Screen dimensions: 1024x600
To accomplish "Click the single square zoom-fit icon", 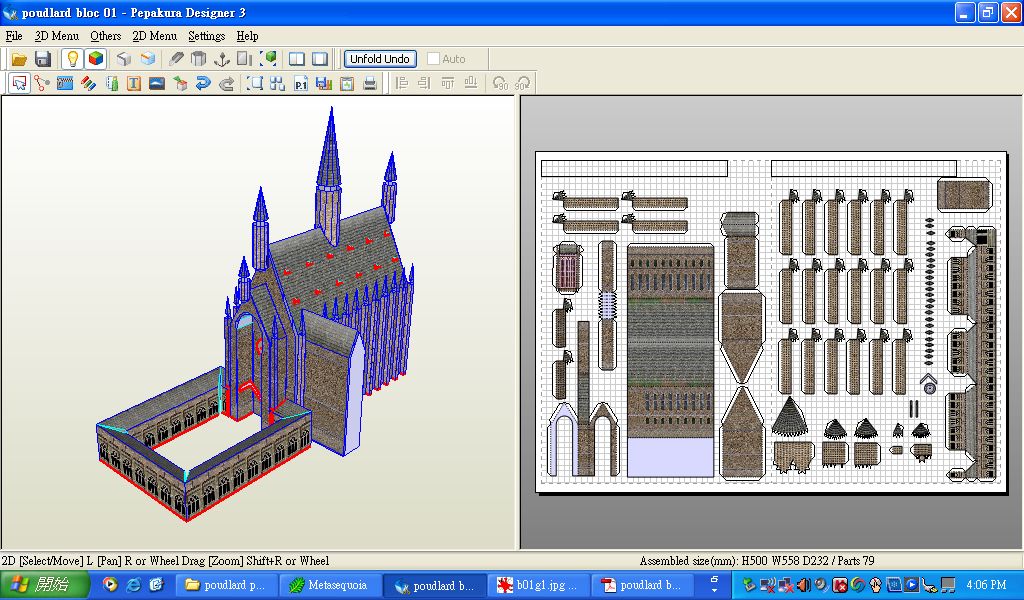I will pyautogui.click(x=255, y=84).
